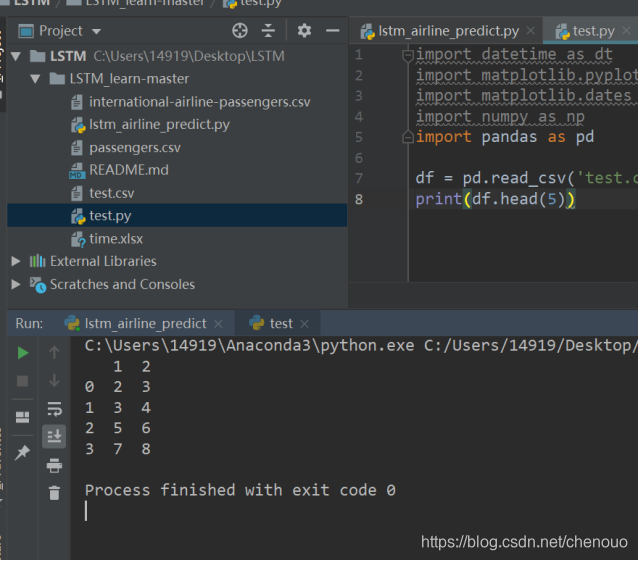
Task: Click the restore layout icon in Run panel
Action: (22, 417)
